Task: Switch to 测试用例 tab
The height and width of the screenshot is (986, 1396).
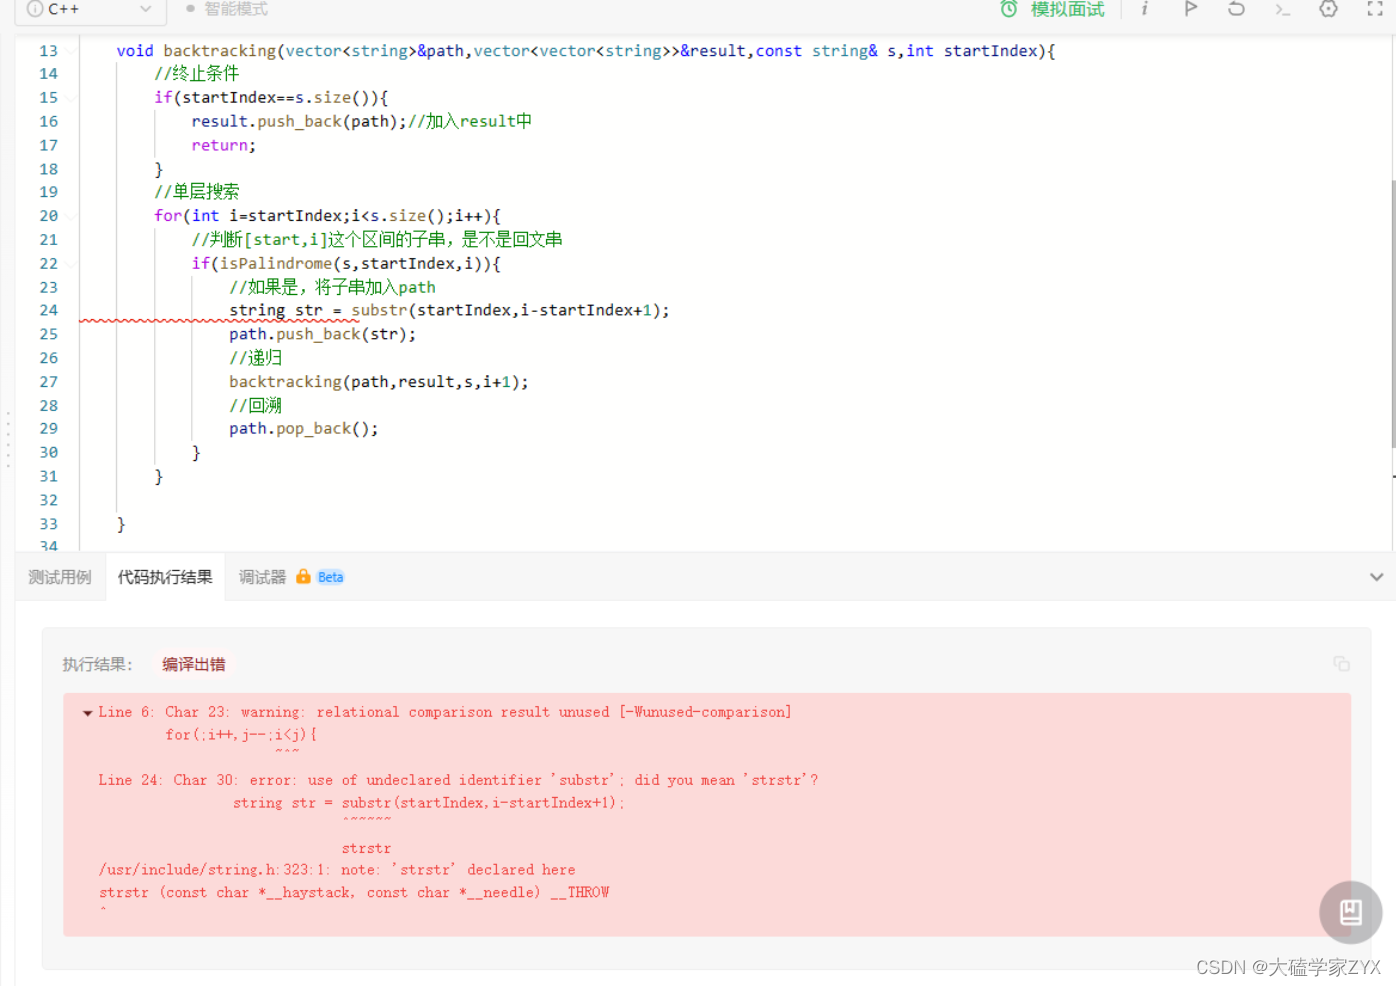Action: click(60, 577)
